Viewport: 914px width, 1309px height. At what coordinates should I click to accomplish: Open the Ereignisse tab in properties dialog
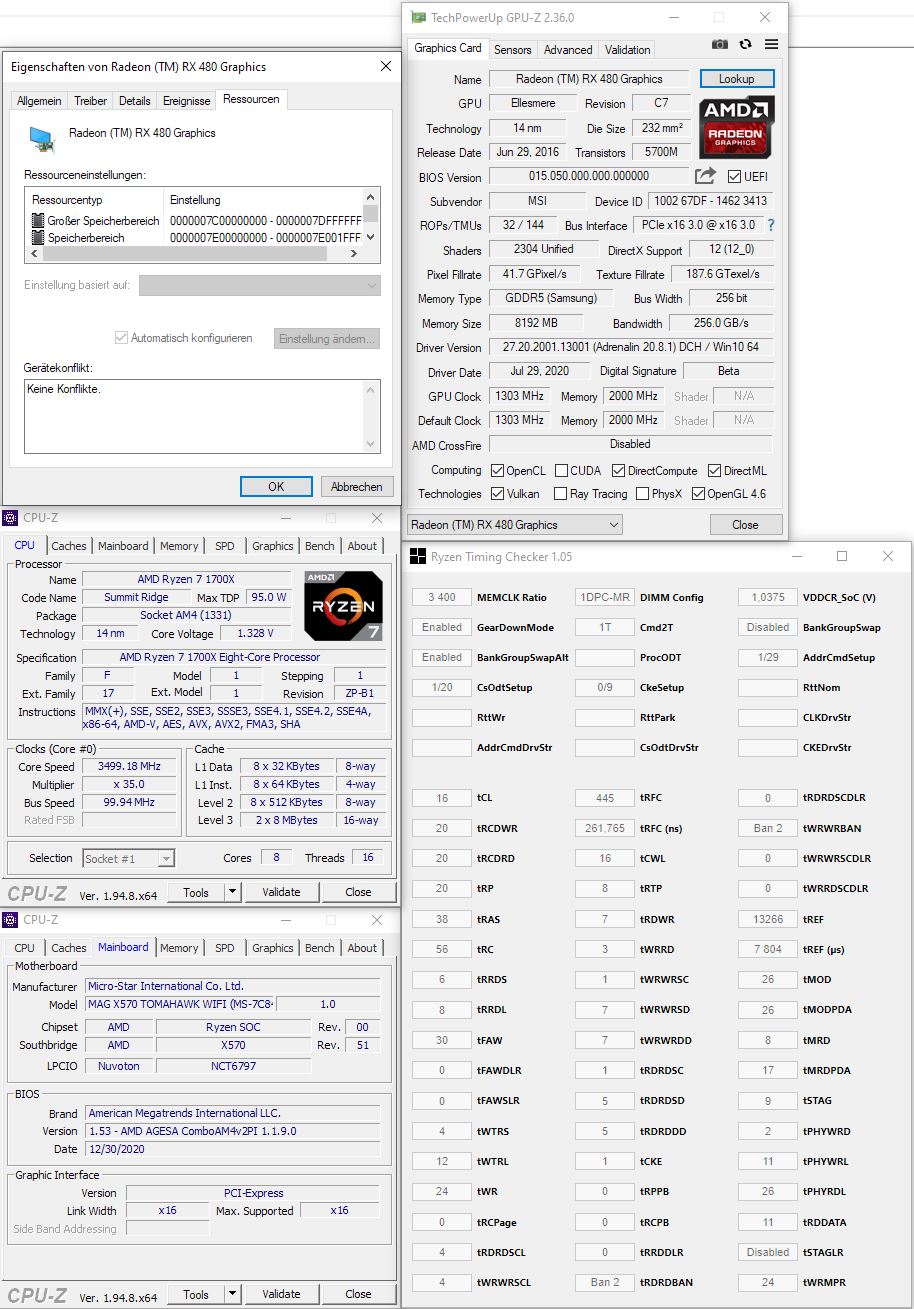[x=187, y=100]
